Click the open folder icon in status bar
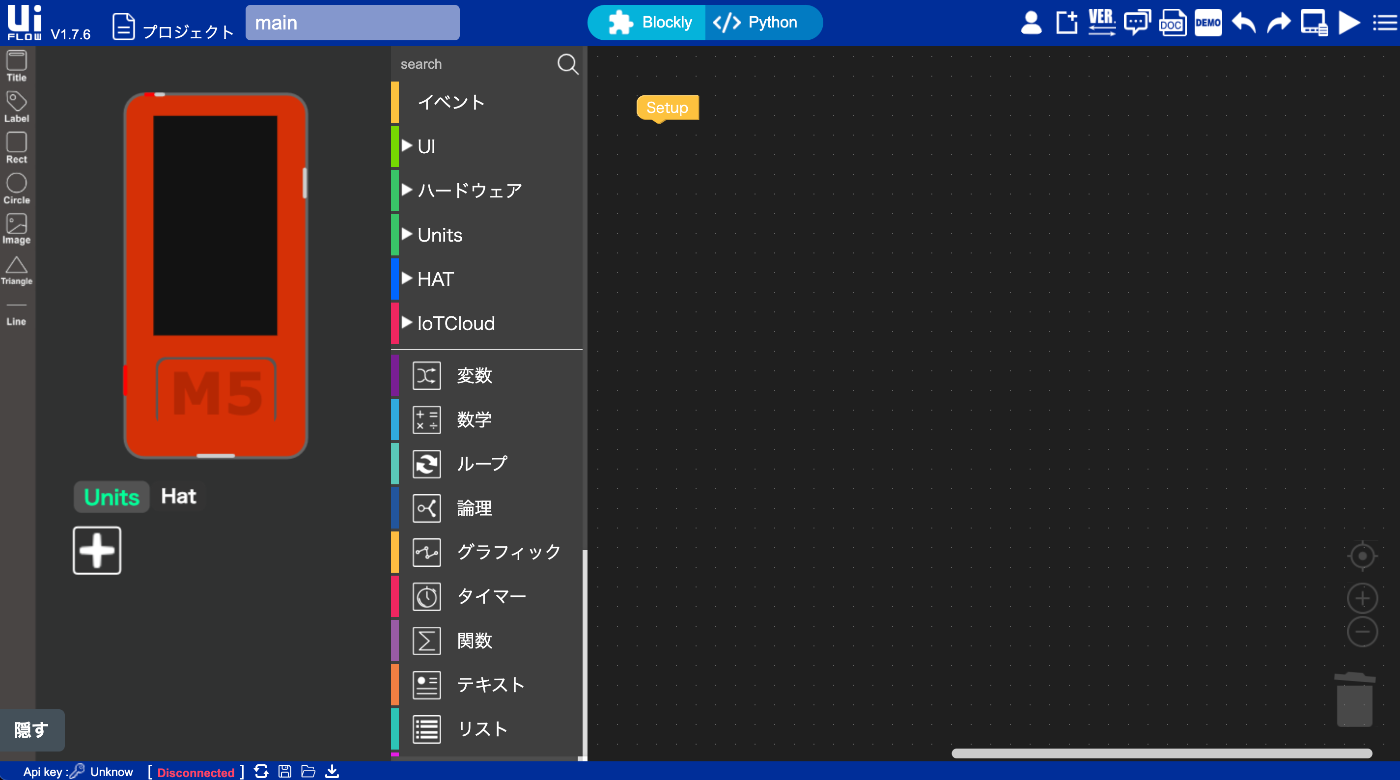Viewport: 1400px width, 780px height. [308, 771]
